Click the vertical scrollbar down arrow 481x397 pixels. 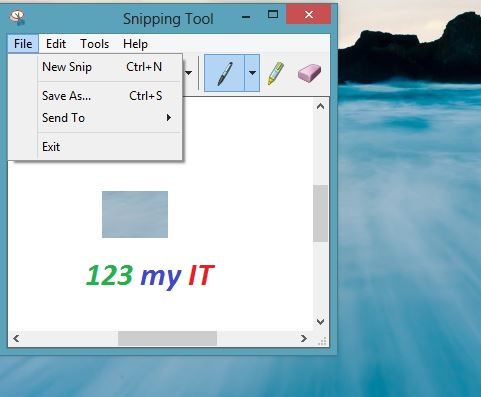[320, 322]
